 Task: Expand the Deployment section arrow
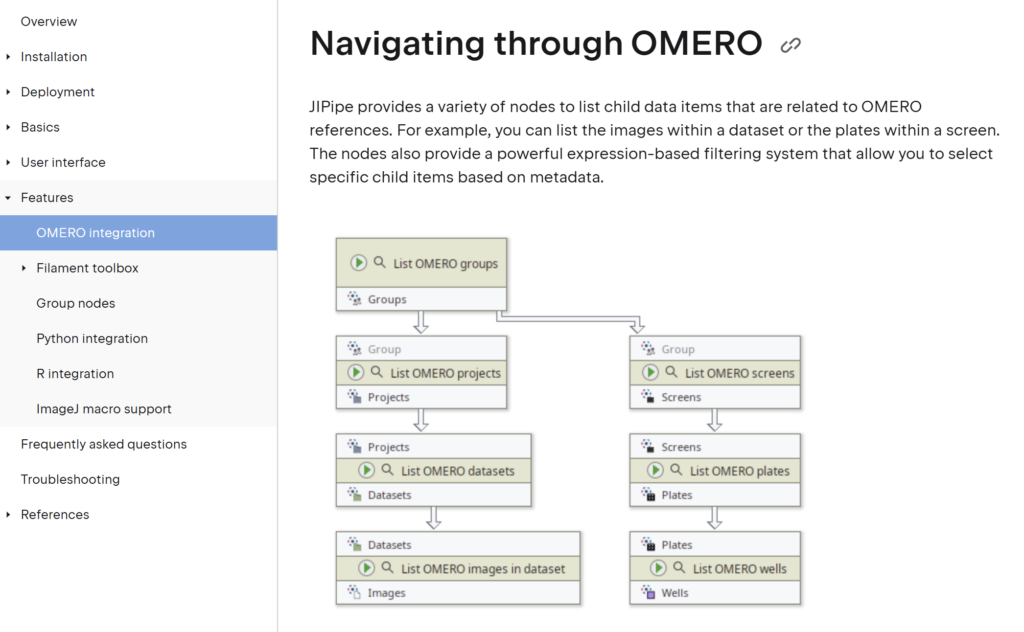pyautogui.click(x=8, y=92)
